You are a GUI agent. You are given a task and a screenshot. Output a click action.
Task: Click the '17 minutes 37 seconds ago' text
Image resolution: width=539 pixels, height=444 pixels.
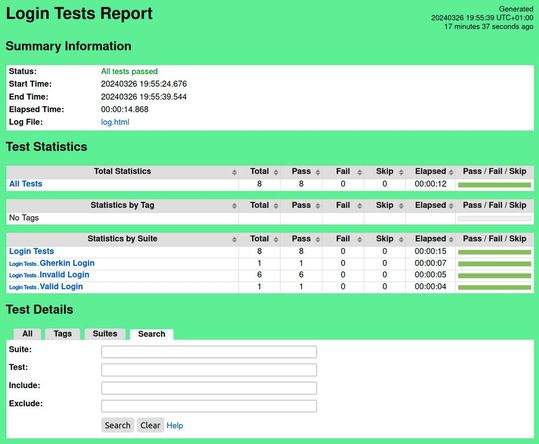(489, 26)
